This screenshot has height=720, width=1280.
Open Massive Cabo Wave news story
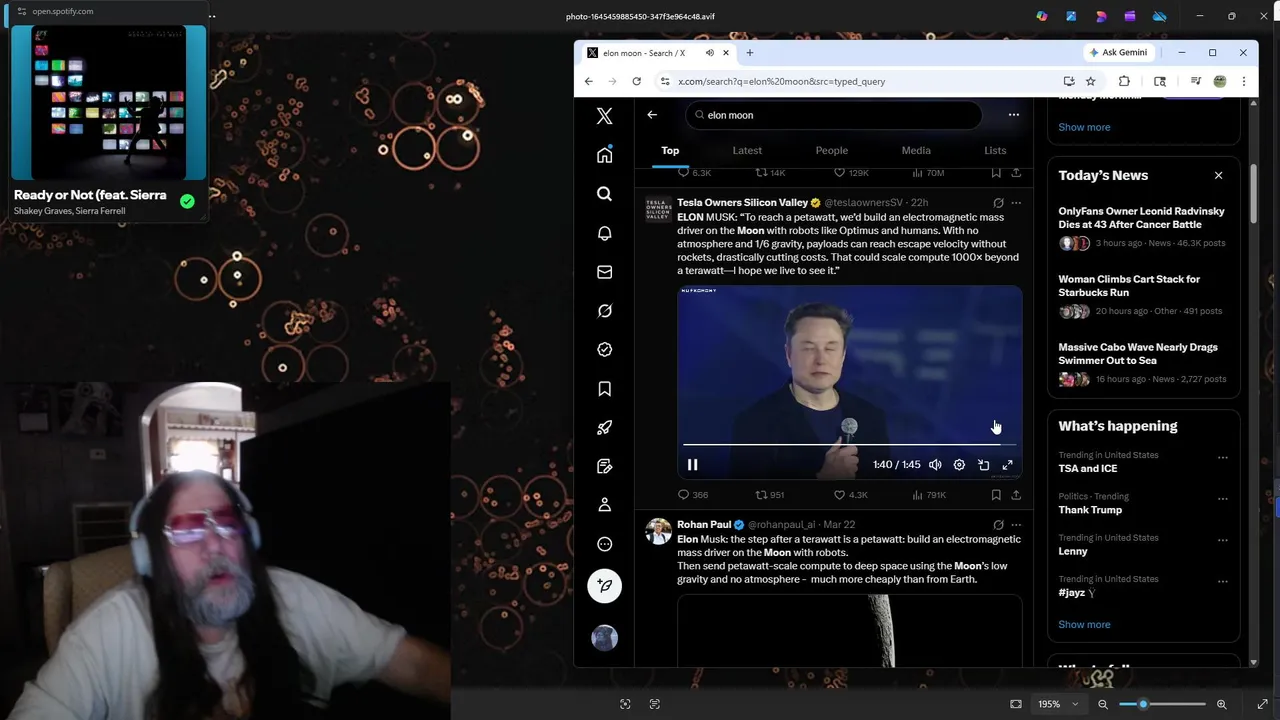point(1138,354)
